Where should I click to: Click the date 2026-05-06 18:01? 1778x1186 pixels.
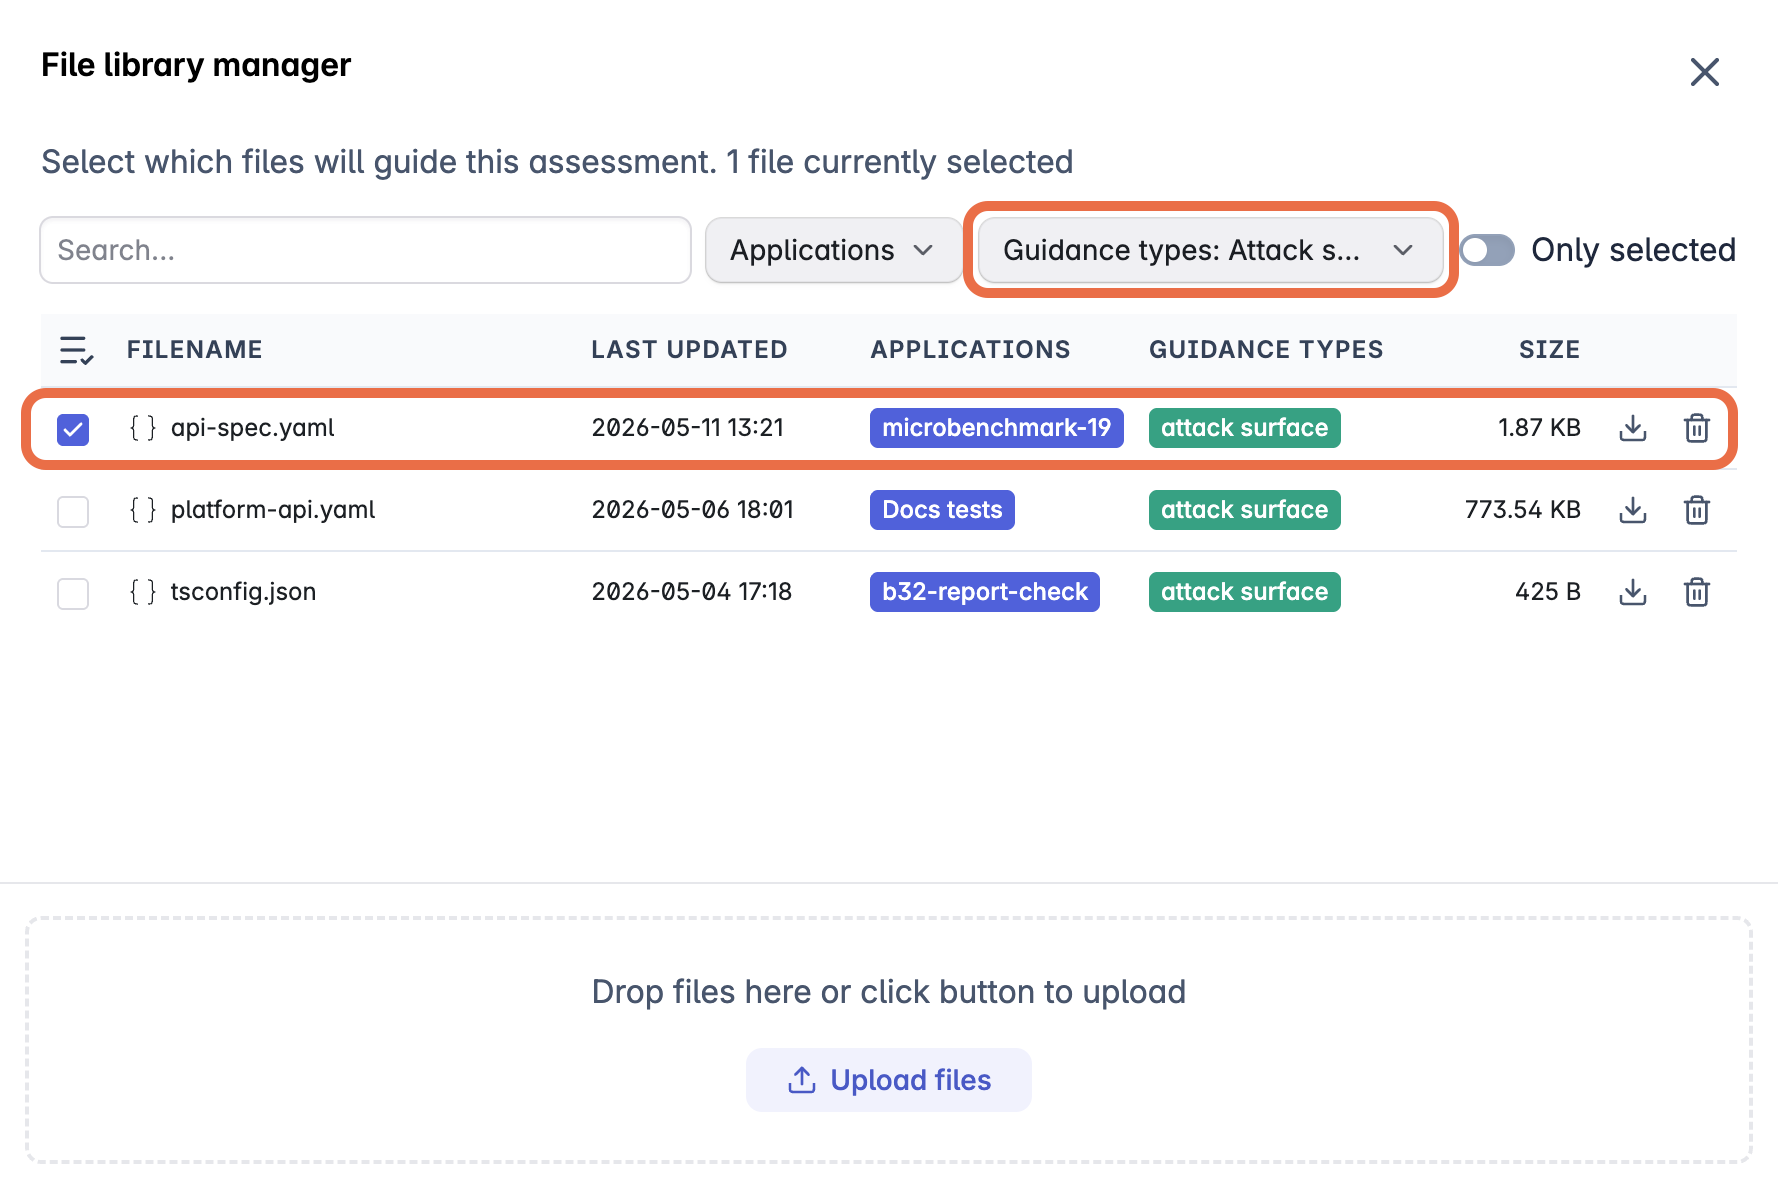tap(692, 510)
